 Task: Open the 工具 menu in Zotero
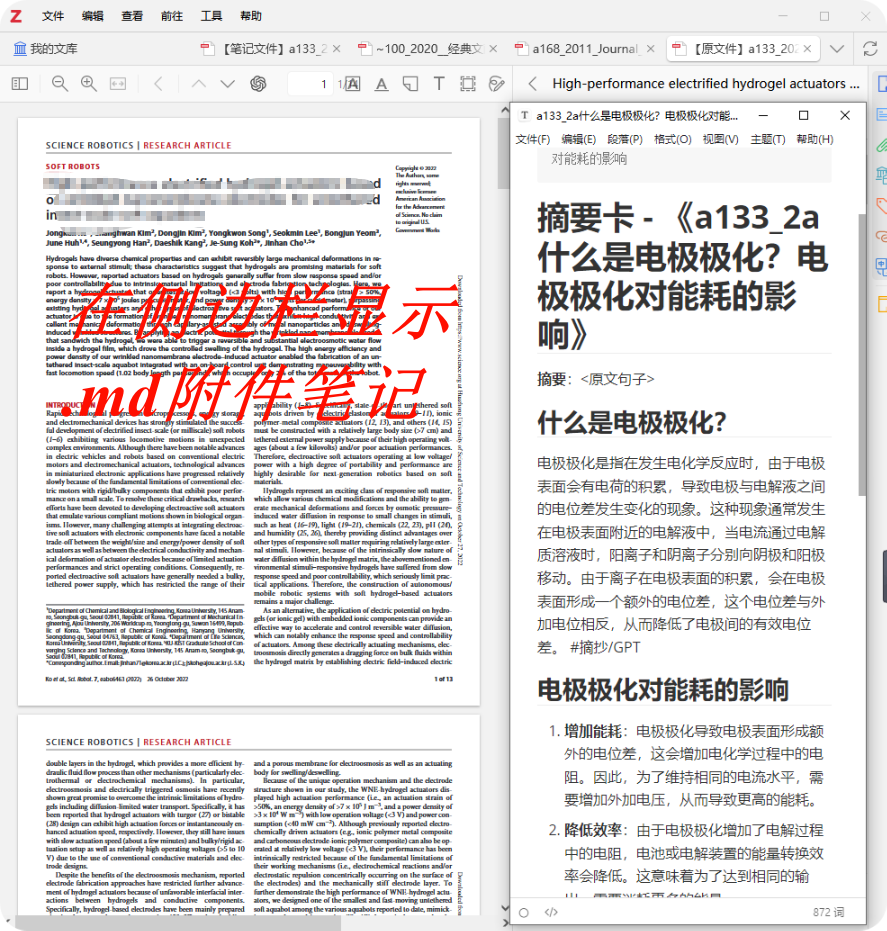pyautogui.click(x=211, y=16)
